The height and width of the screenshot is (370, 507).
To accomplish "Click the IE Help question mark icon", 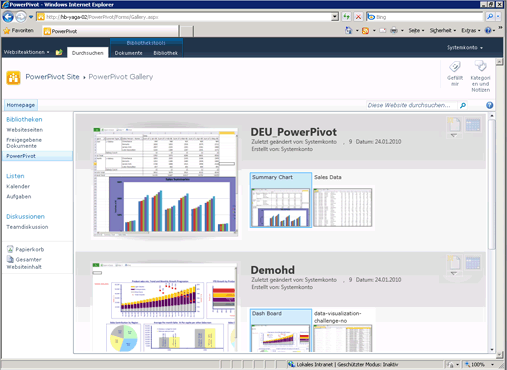I will click(488, 31).
